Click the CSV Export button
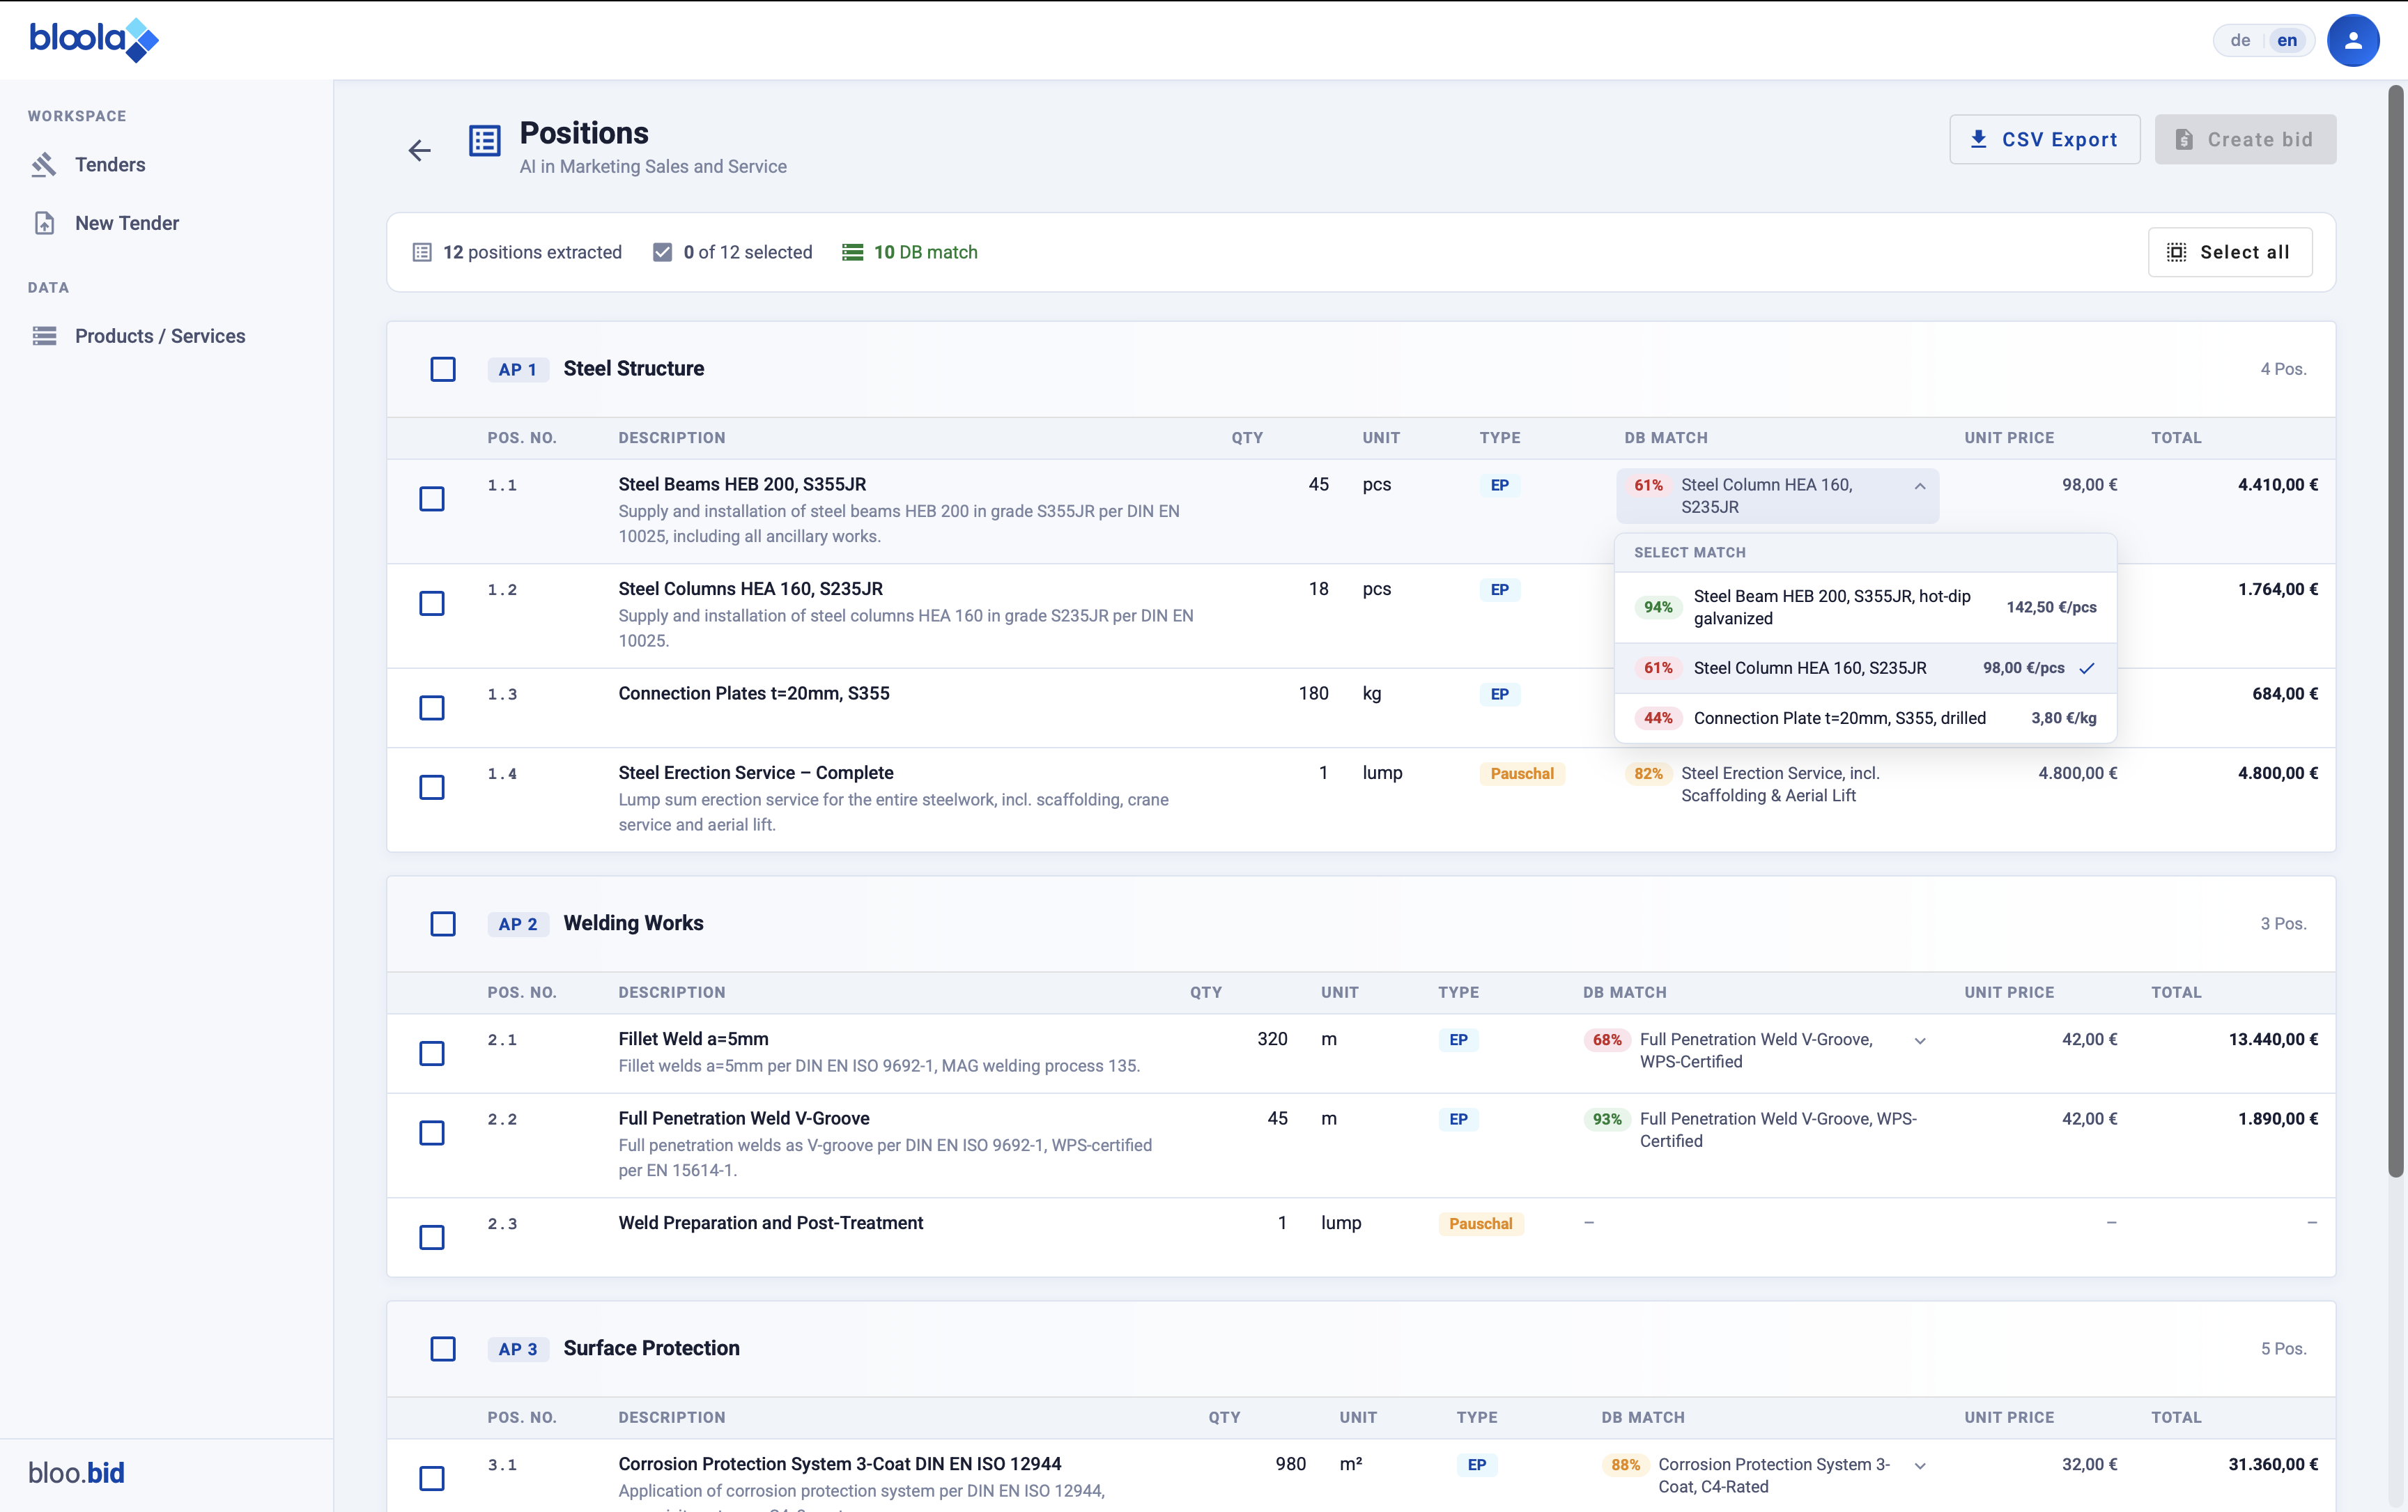 coord(2044,139)
